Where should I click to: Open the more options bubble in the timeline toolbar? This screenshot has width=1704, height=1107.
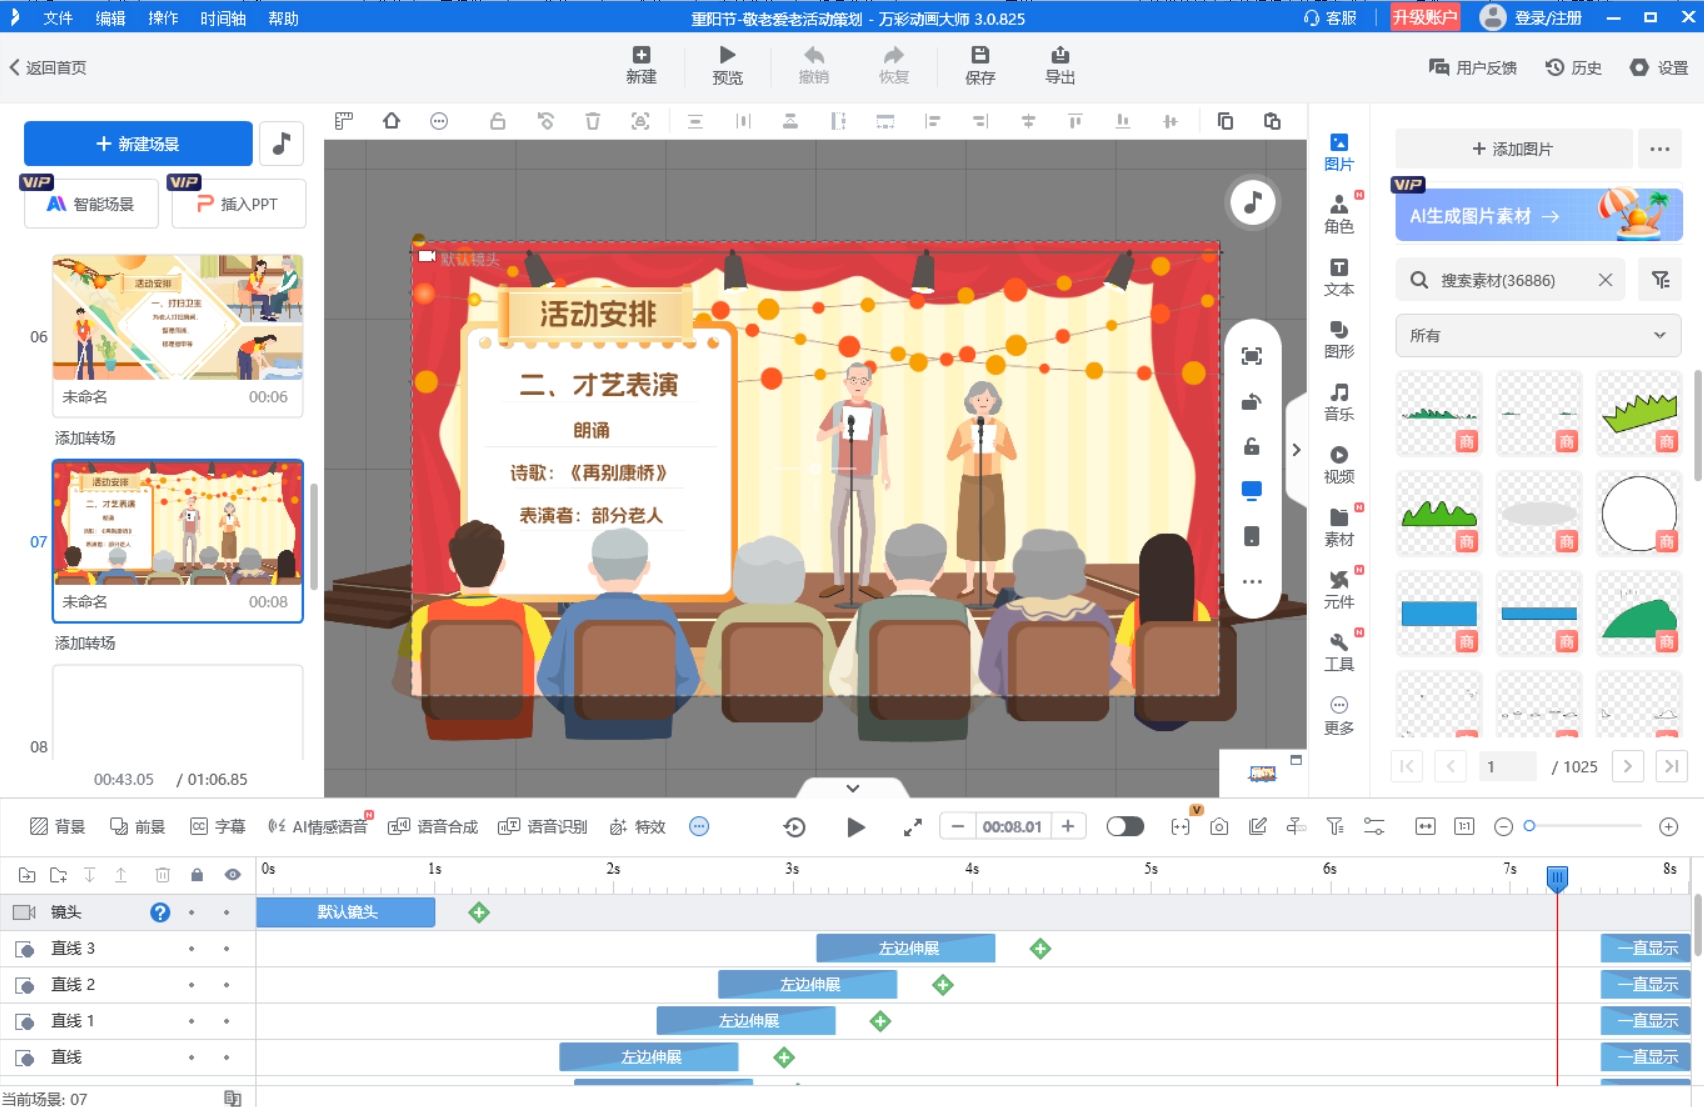tap(699, 826)
